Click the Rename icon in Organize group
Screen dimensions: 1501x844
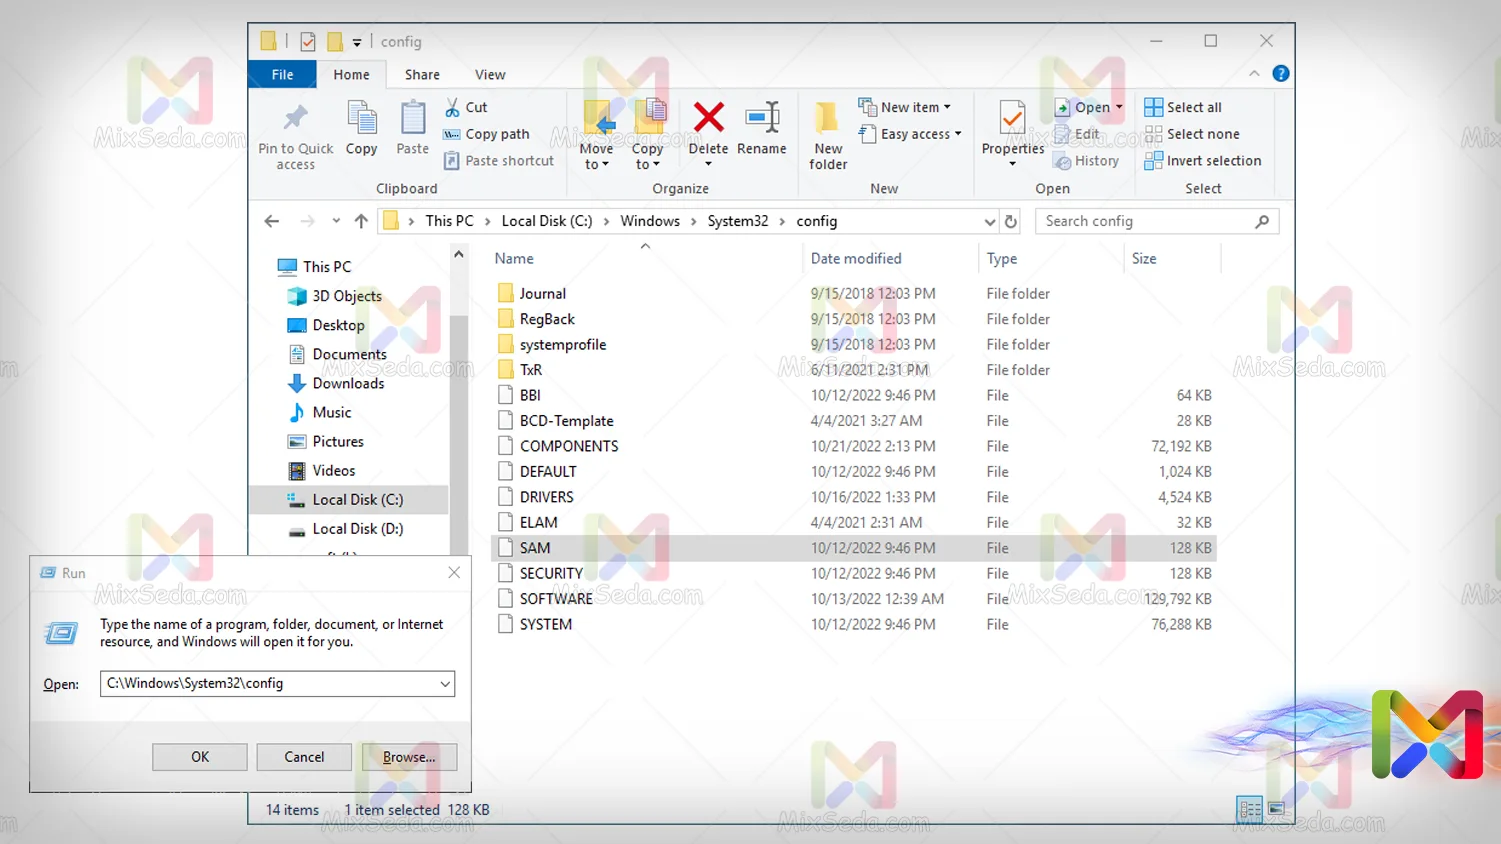coord(761,118)
